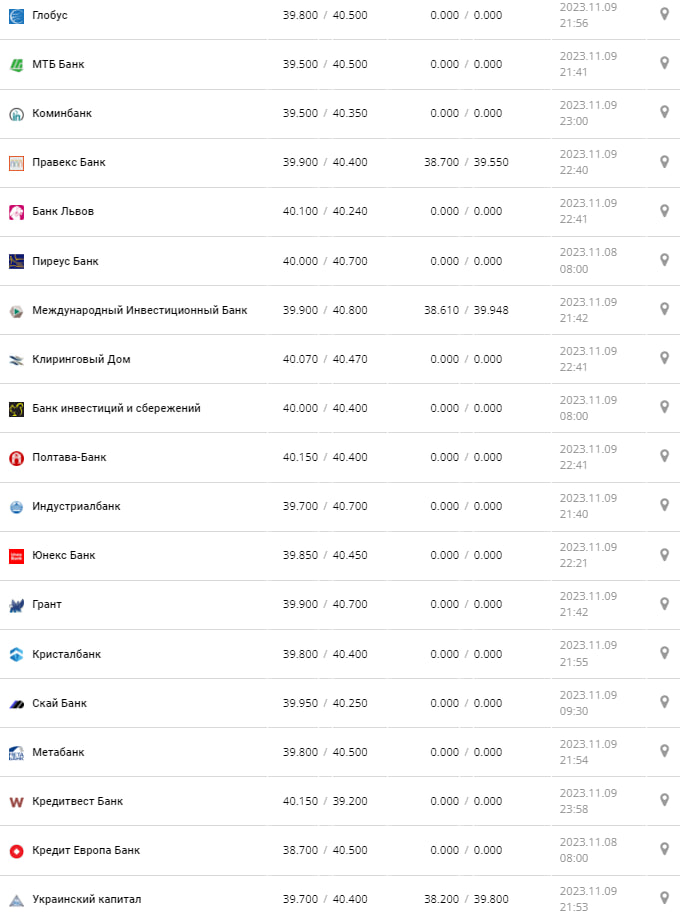Select the Грант bank name
The height and width of the screenshot is (918, 680).
click(x=47, y=604)
